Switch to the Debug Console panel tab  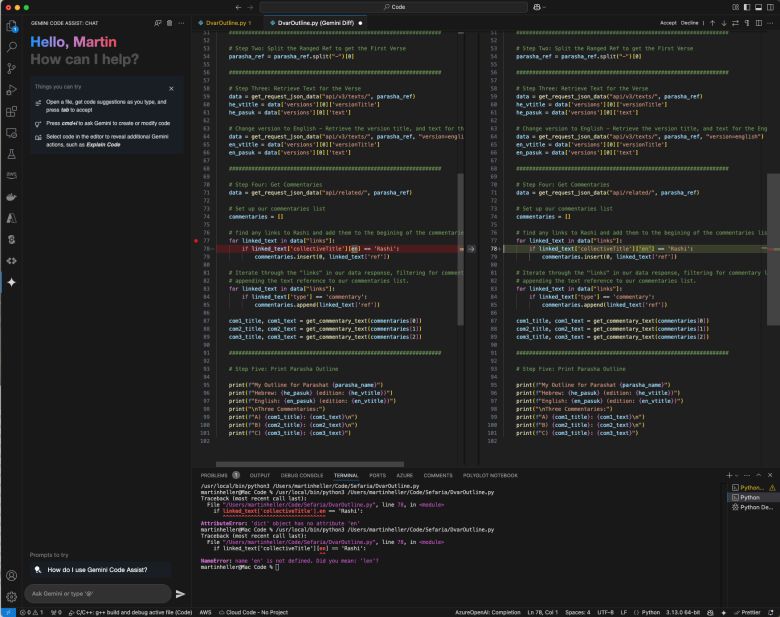pyautogui.click(x=302, y=475)
